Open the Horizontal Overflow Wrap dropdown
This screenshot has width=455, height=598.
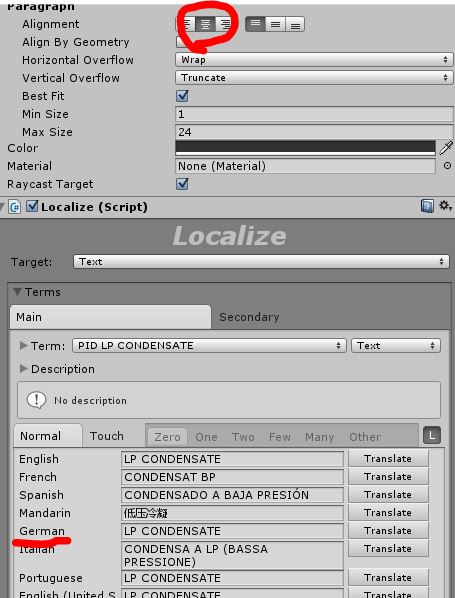[x=314, y=59]
